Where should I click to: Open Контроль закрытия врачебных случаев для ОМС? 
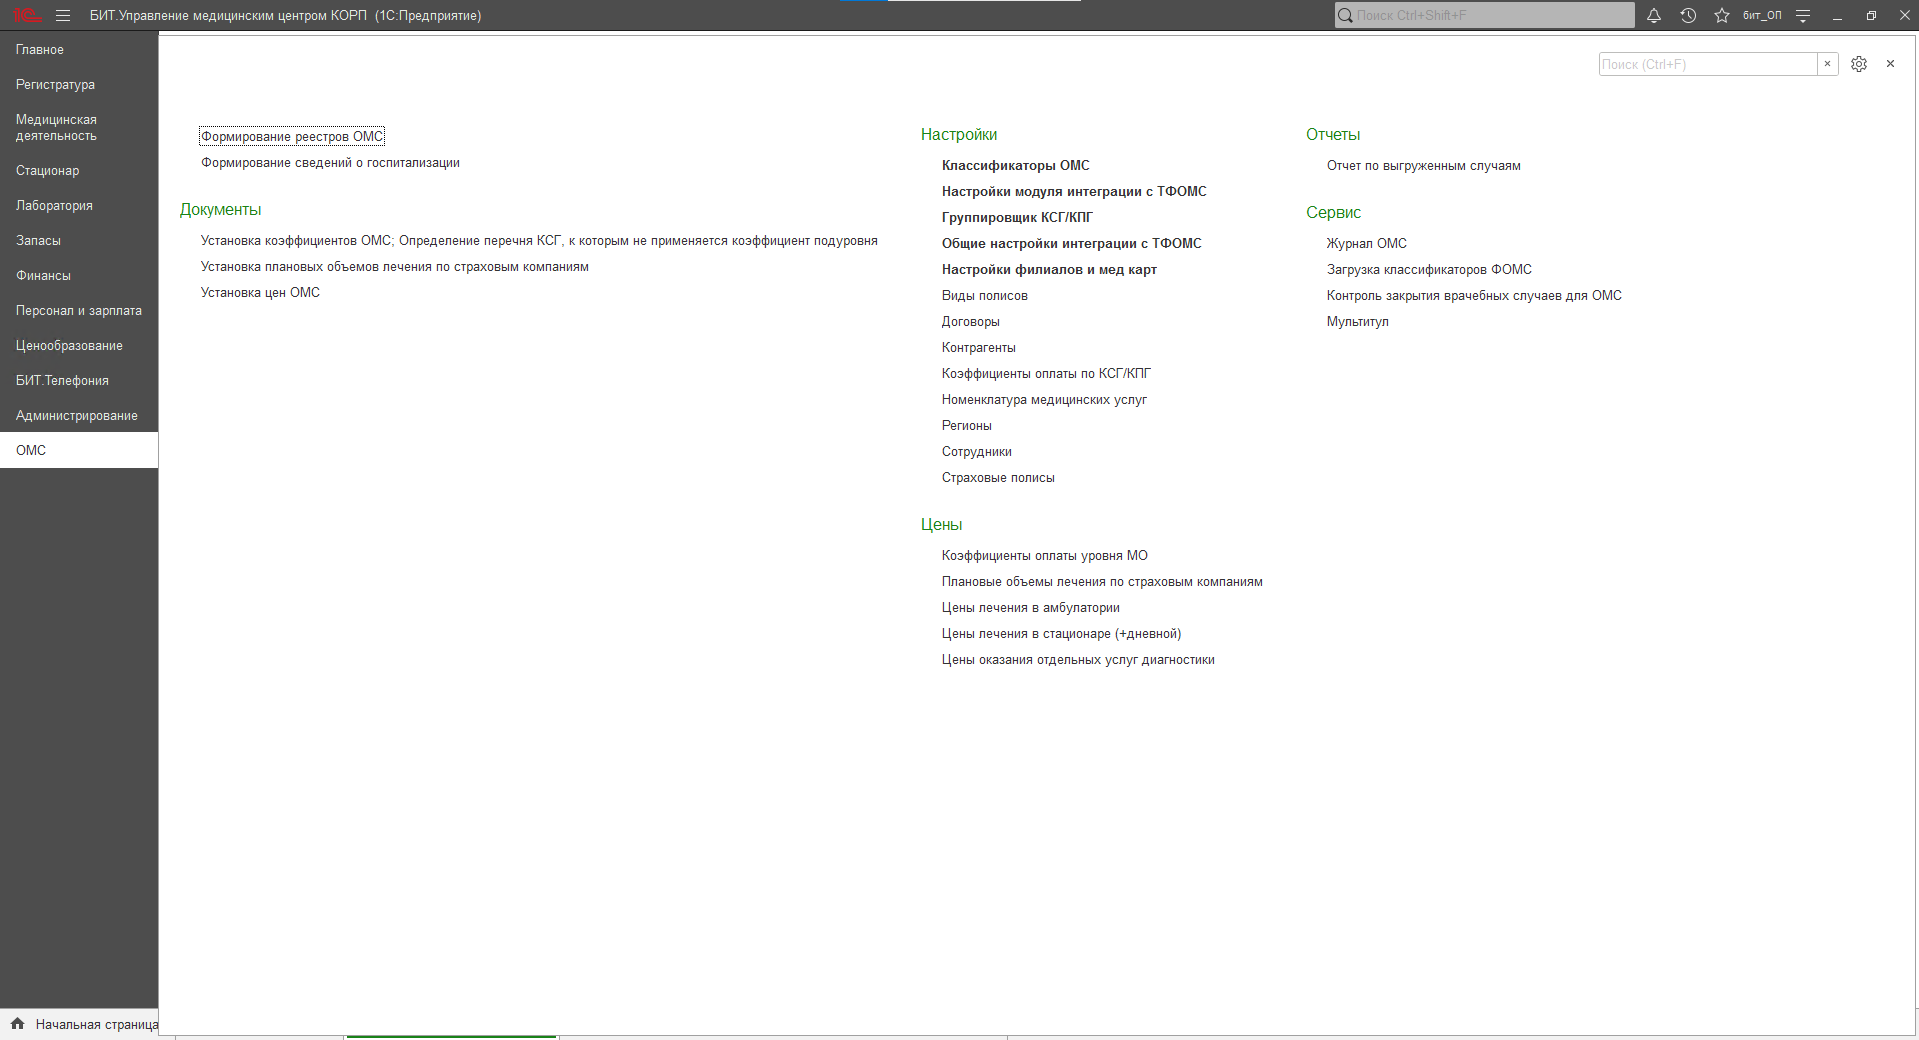pos(1474,295)
